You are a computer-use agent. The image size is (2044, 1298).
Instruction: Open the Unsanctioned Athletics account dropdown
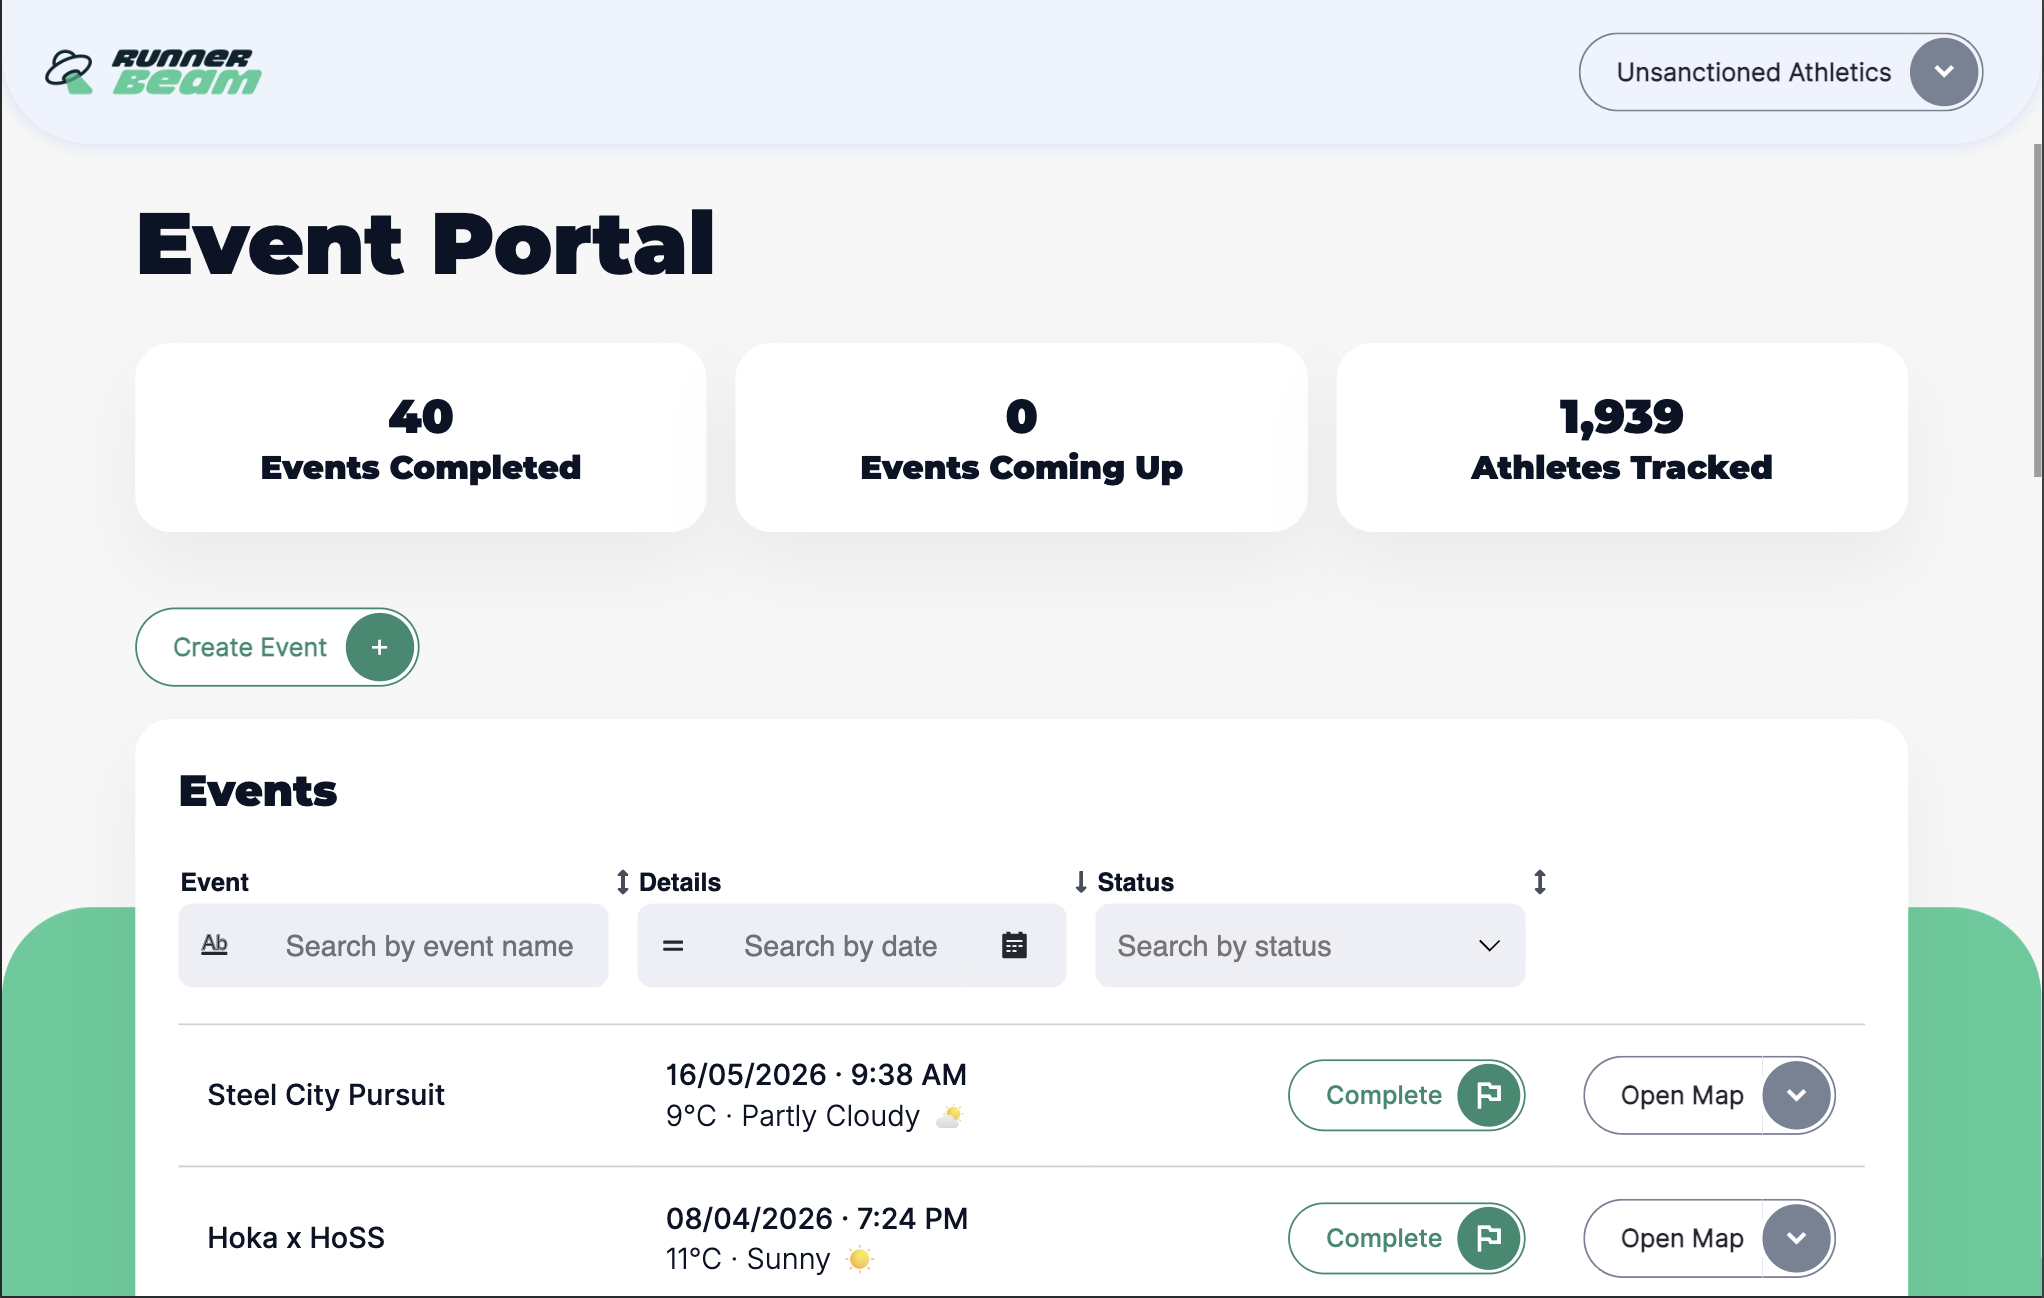[x=1780, y=72]
